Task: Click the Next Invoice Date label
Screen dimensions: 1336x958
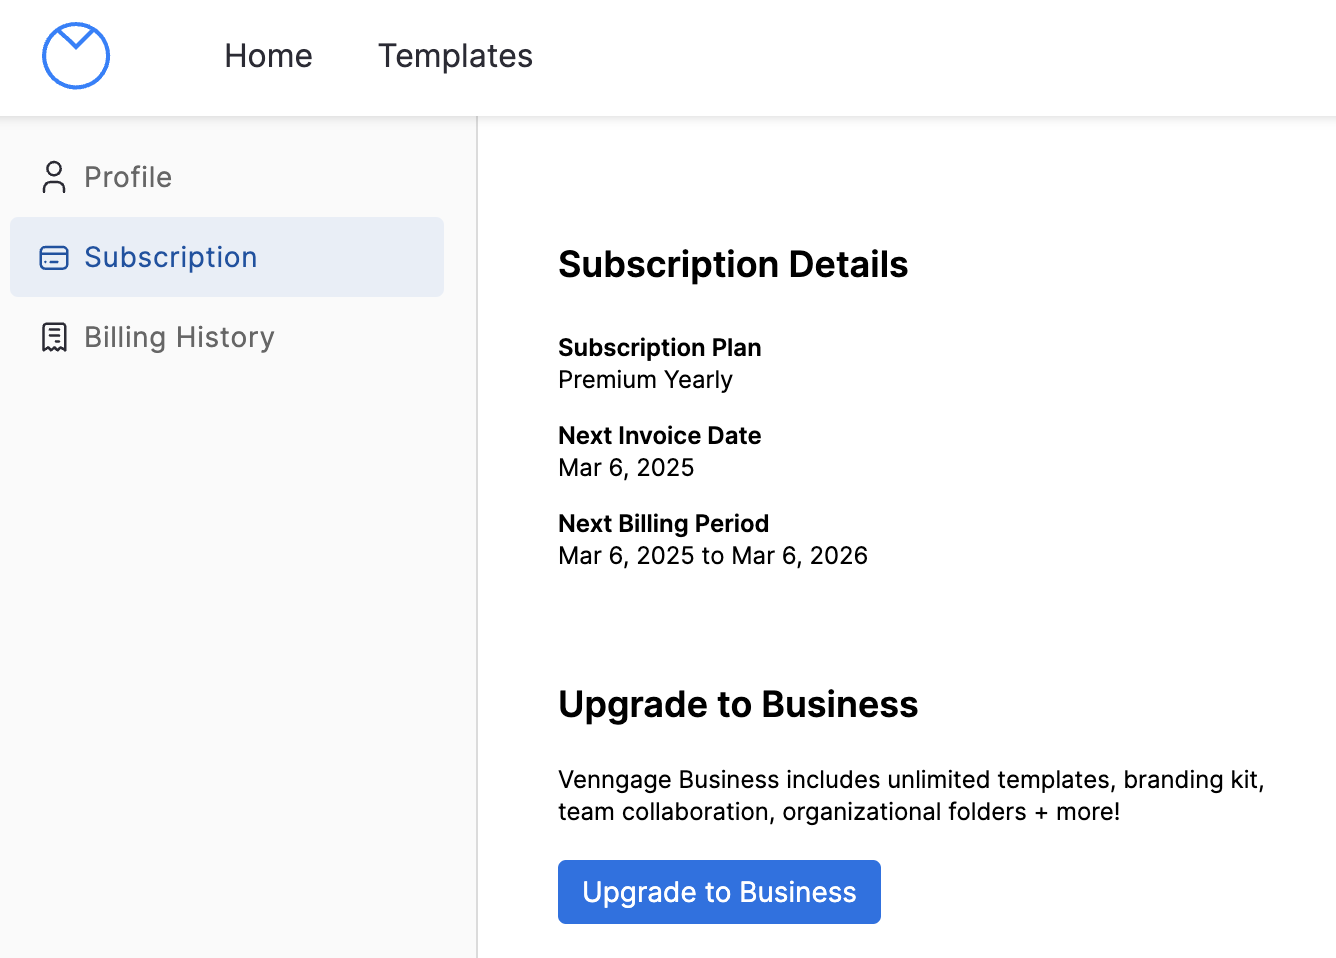Action: 659,435
